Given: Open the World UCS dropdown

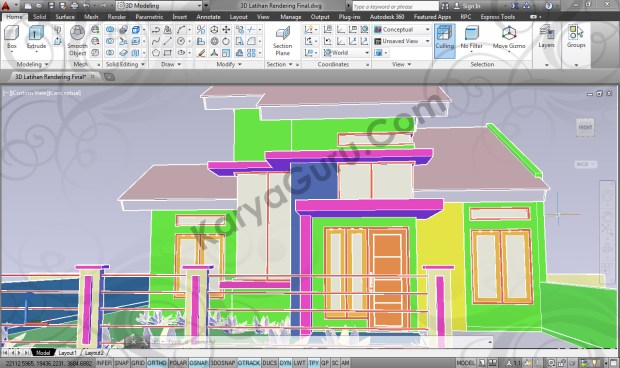Looking at the screenshot, I should pos(346,53).
